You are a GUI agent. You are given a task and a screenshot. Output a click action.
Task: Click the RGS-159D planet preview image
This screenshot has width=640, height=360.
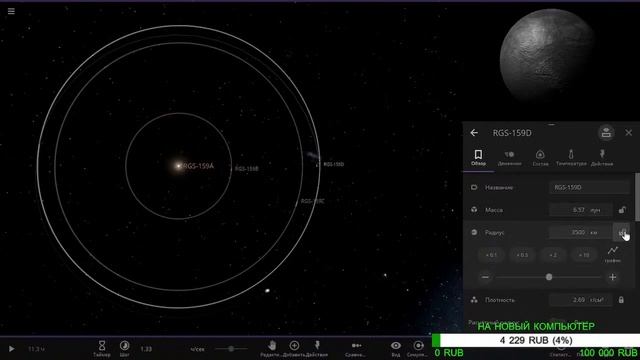point(547,55)
